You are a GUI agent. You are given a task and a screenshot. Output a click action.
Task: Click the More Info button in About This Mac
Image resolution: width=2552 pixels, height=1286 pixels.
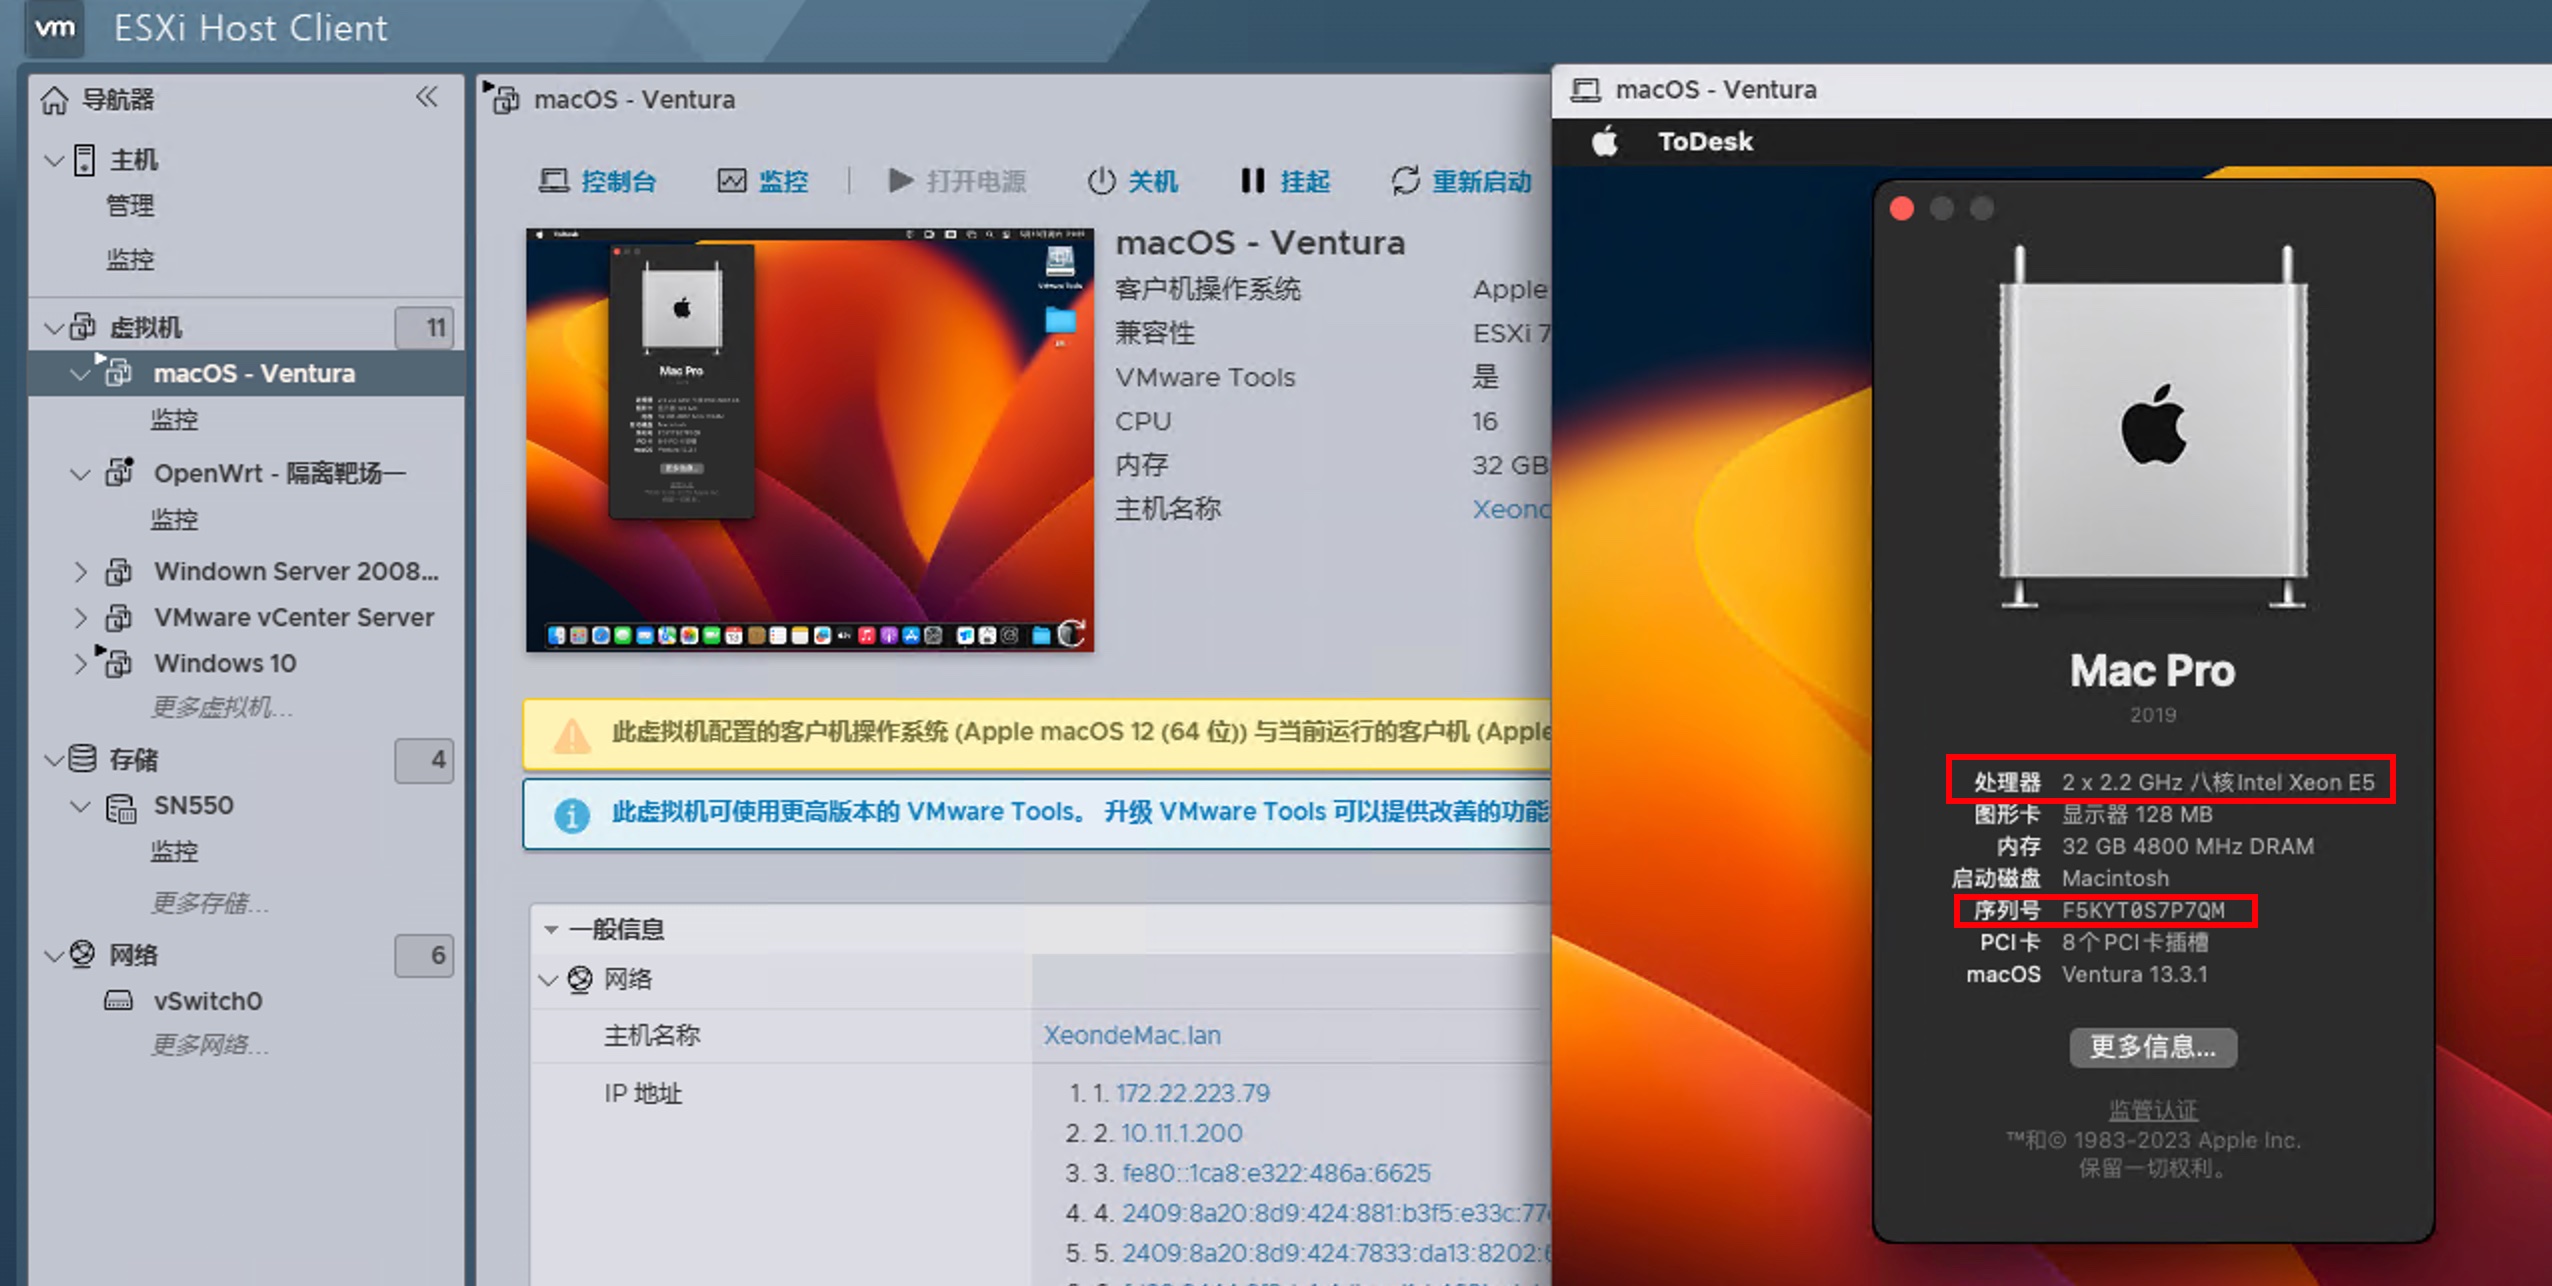pos(2152,1047)
